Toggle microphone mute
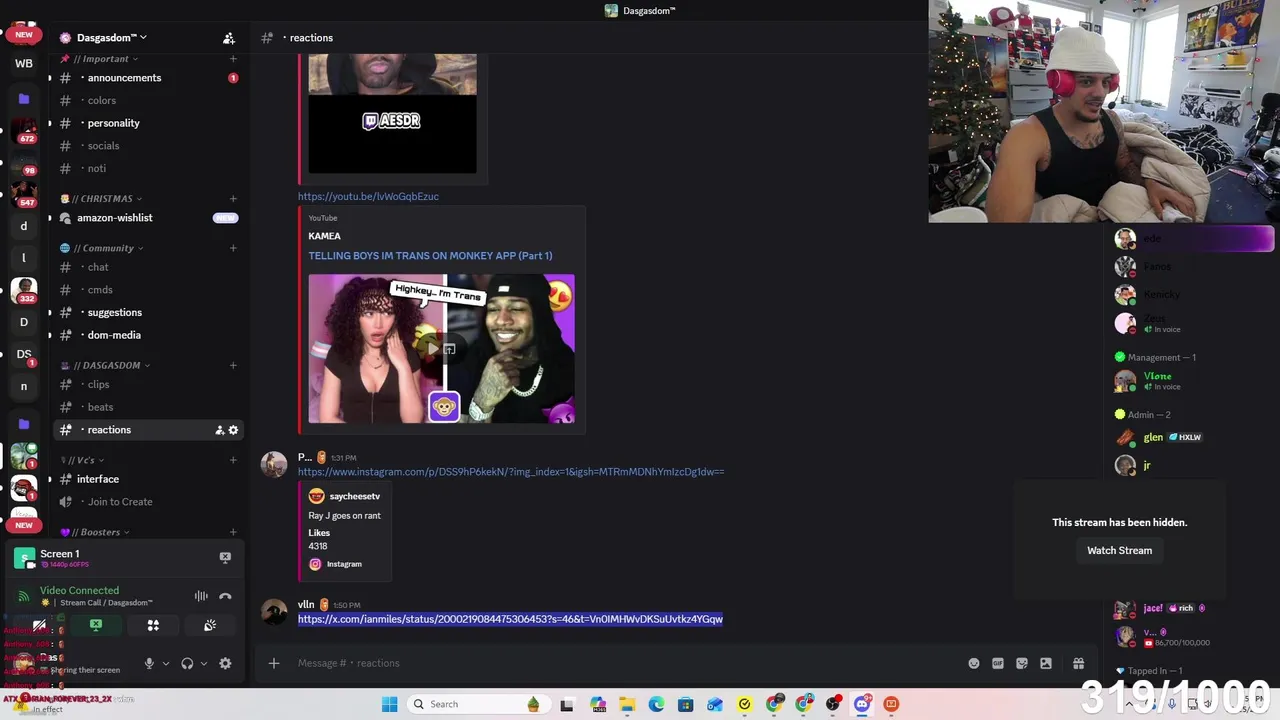This screenshot has width=1280, height=720. [x=149, y=663]
